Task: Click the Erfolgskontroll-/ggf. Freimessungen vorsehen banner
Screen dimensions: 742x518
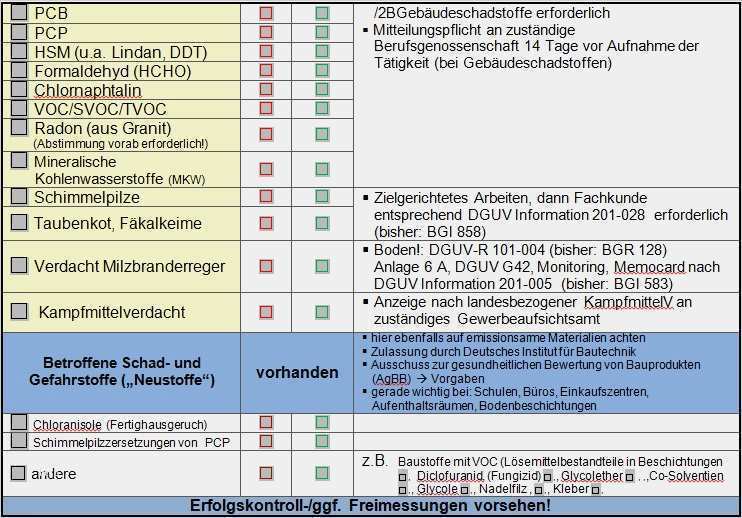Action: click(x=371, y=506)
